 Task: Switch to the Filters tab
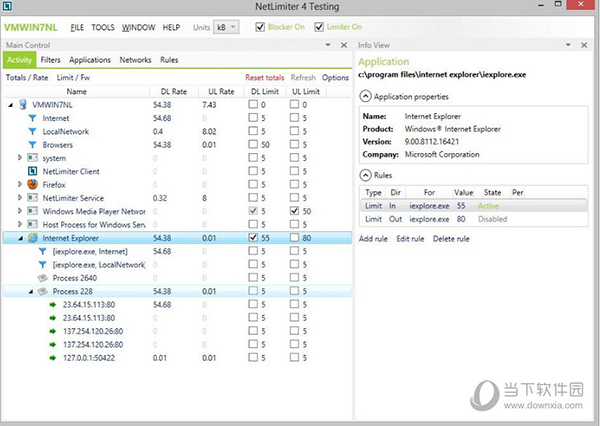point(51,60)
